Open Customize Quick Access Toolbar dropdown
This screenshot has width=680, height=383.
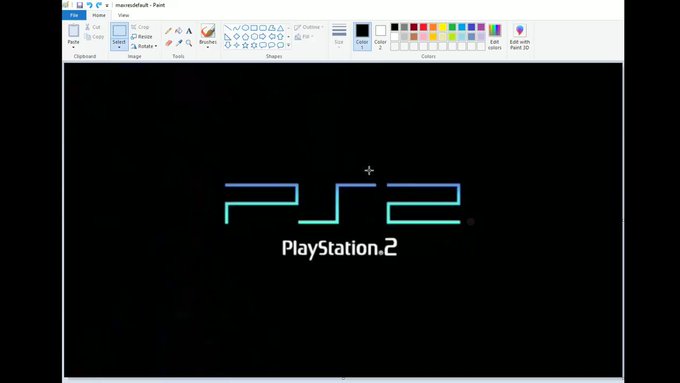[107, 6]
